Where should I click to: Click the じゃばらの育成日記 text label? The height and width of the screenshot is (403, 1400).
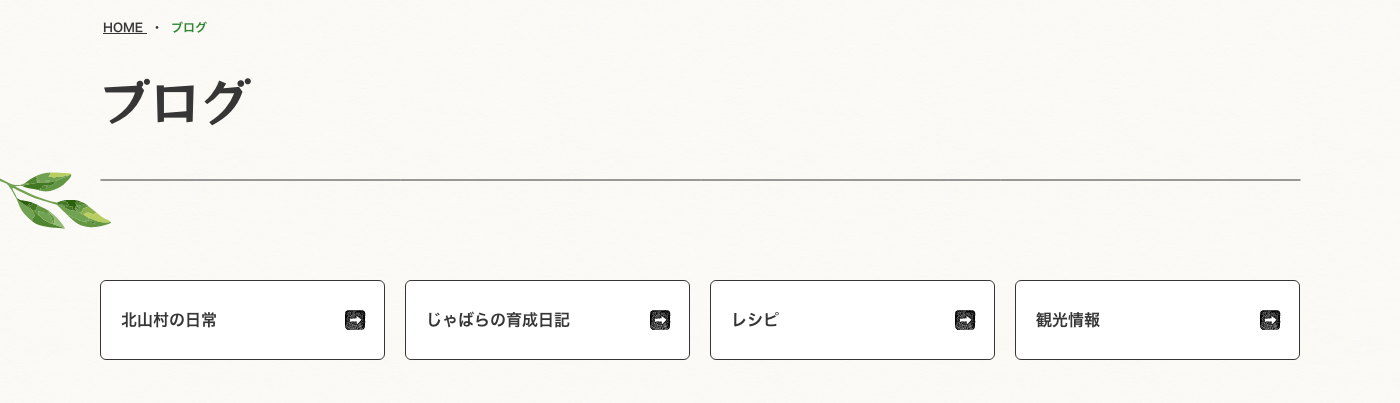498,320
